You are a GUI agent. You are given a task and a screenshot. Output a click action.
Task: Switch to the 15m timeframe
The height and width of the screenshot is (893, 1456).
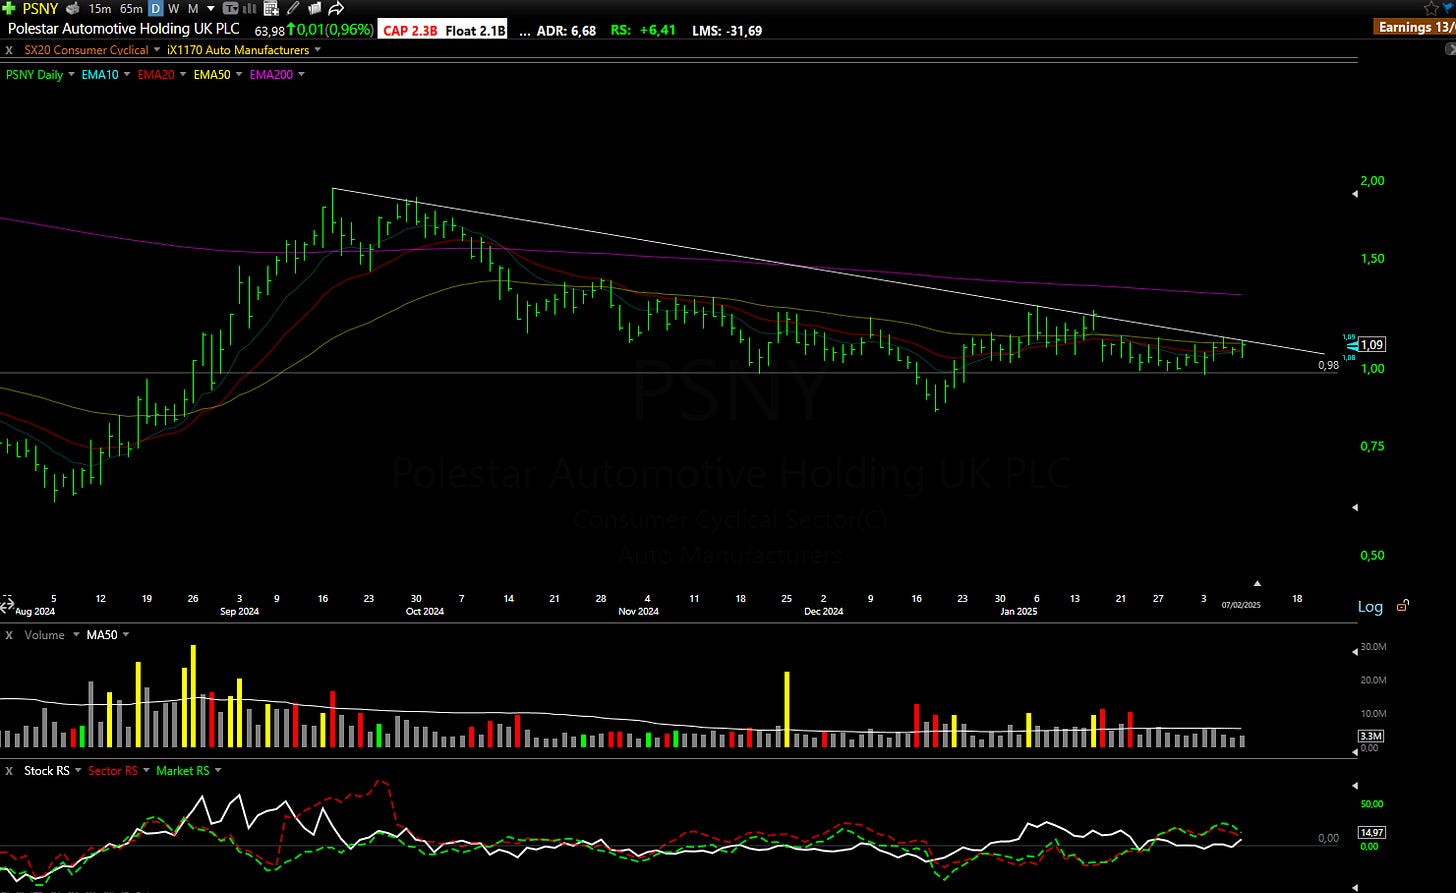(x=99, y=8)
